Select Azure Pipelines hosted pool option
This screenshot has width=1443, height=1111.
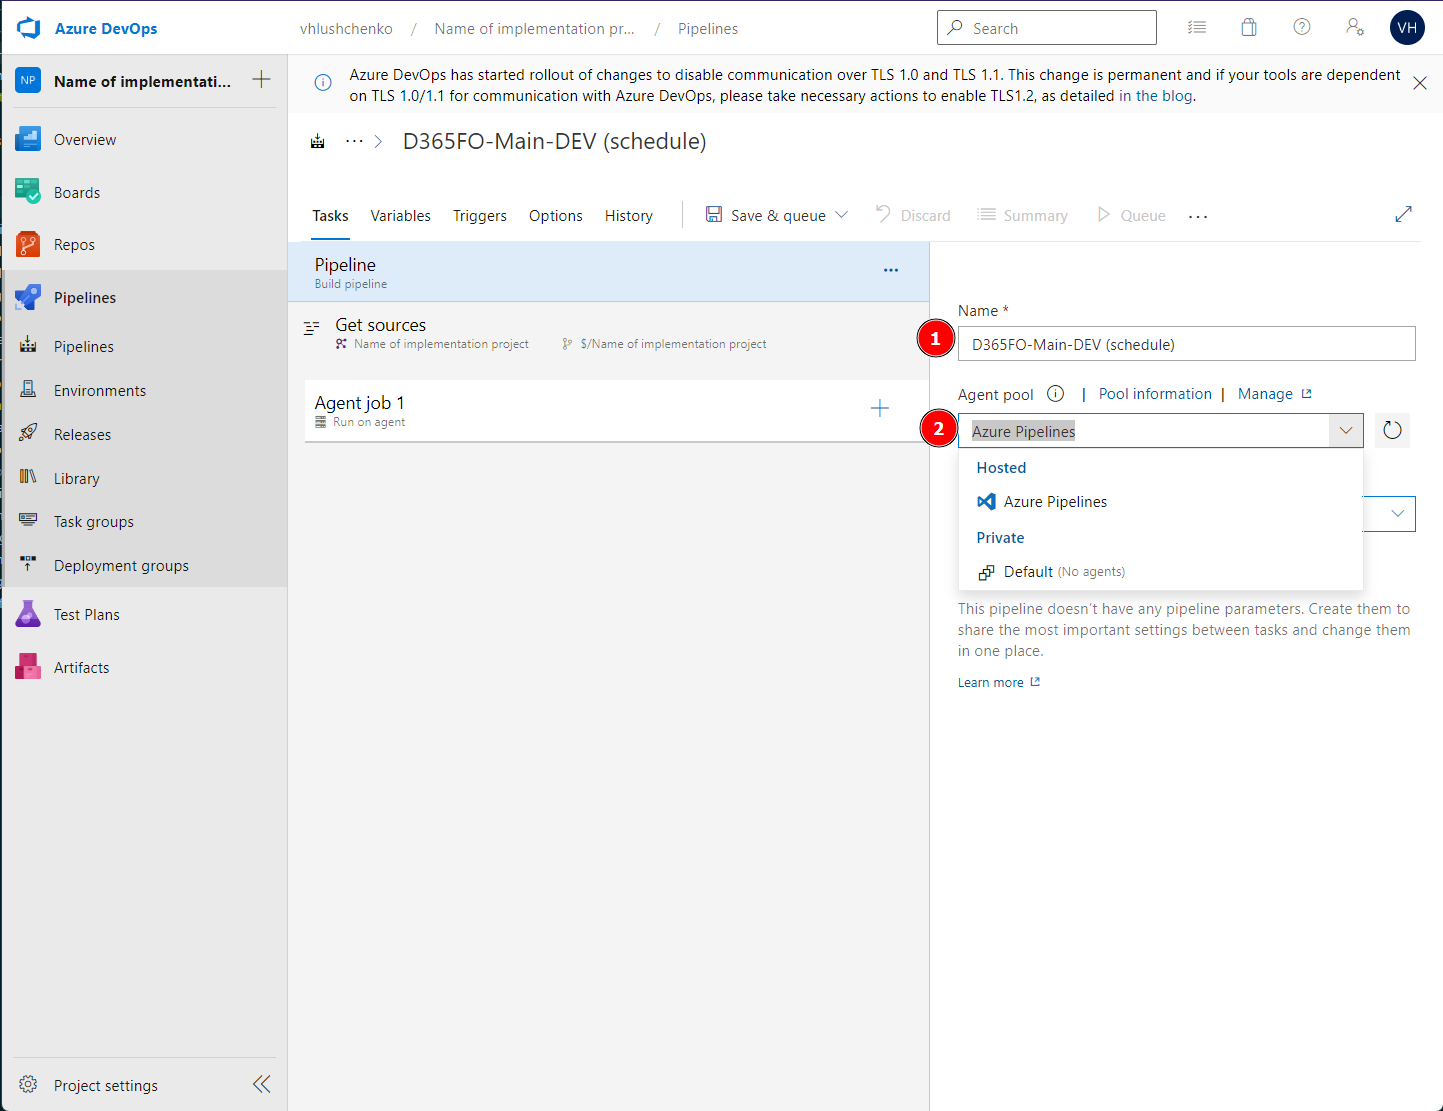(x=1055, y=502)
